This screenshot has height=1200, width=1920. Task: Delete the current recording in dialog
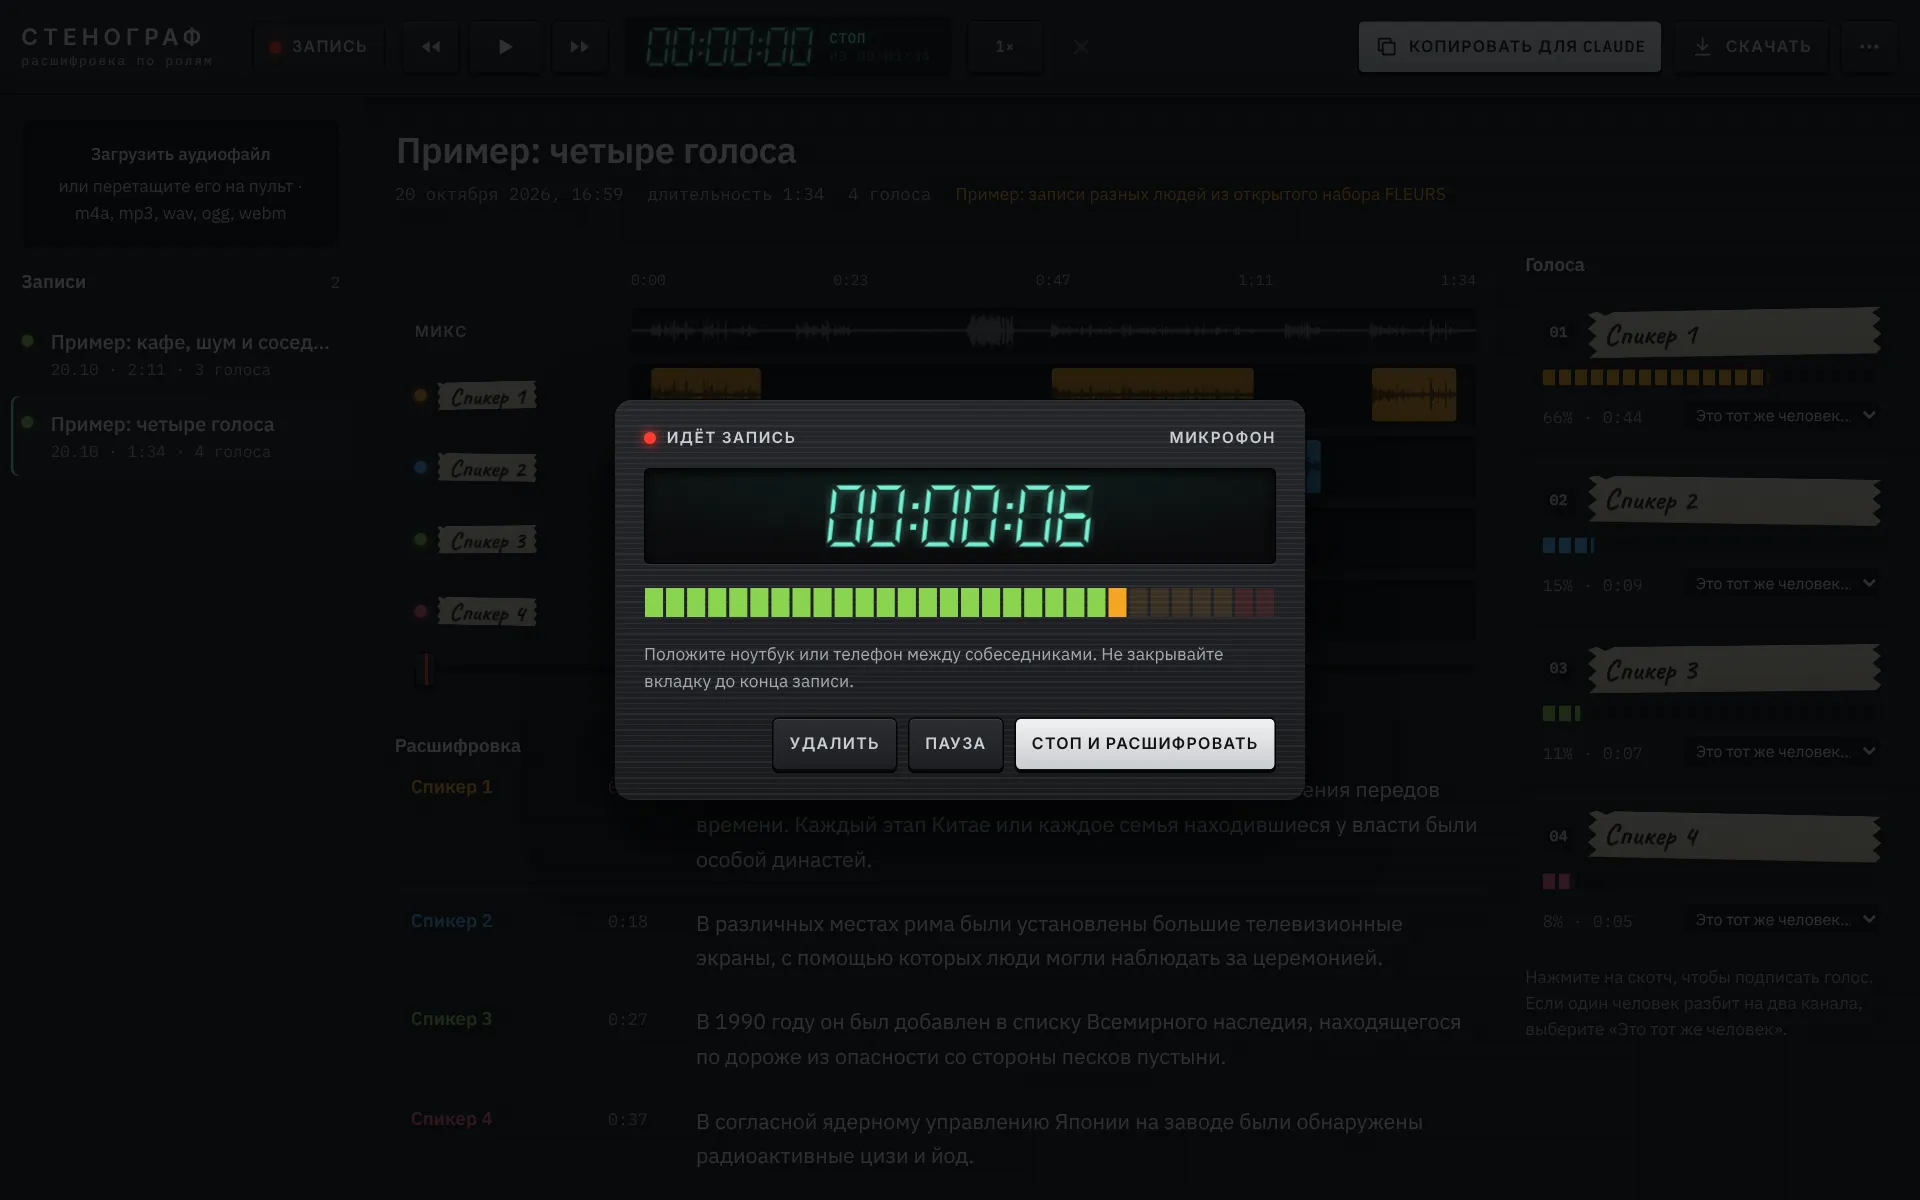click(834, 743)
